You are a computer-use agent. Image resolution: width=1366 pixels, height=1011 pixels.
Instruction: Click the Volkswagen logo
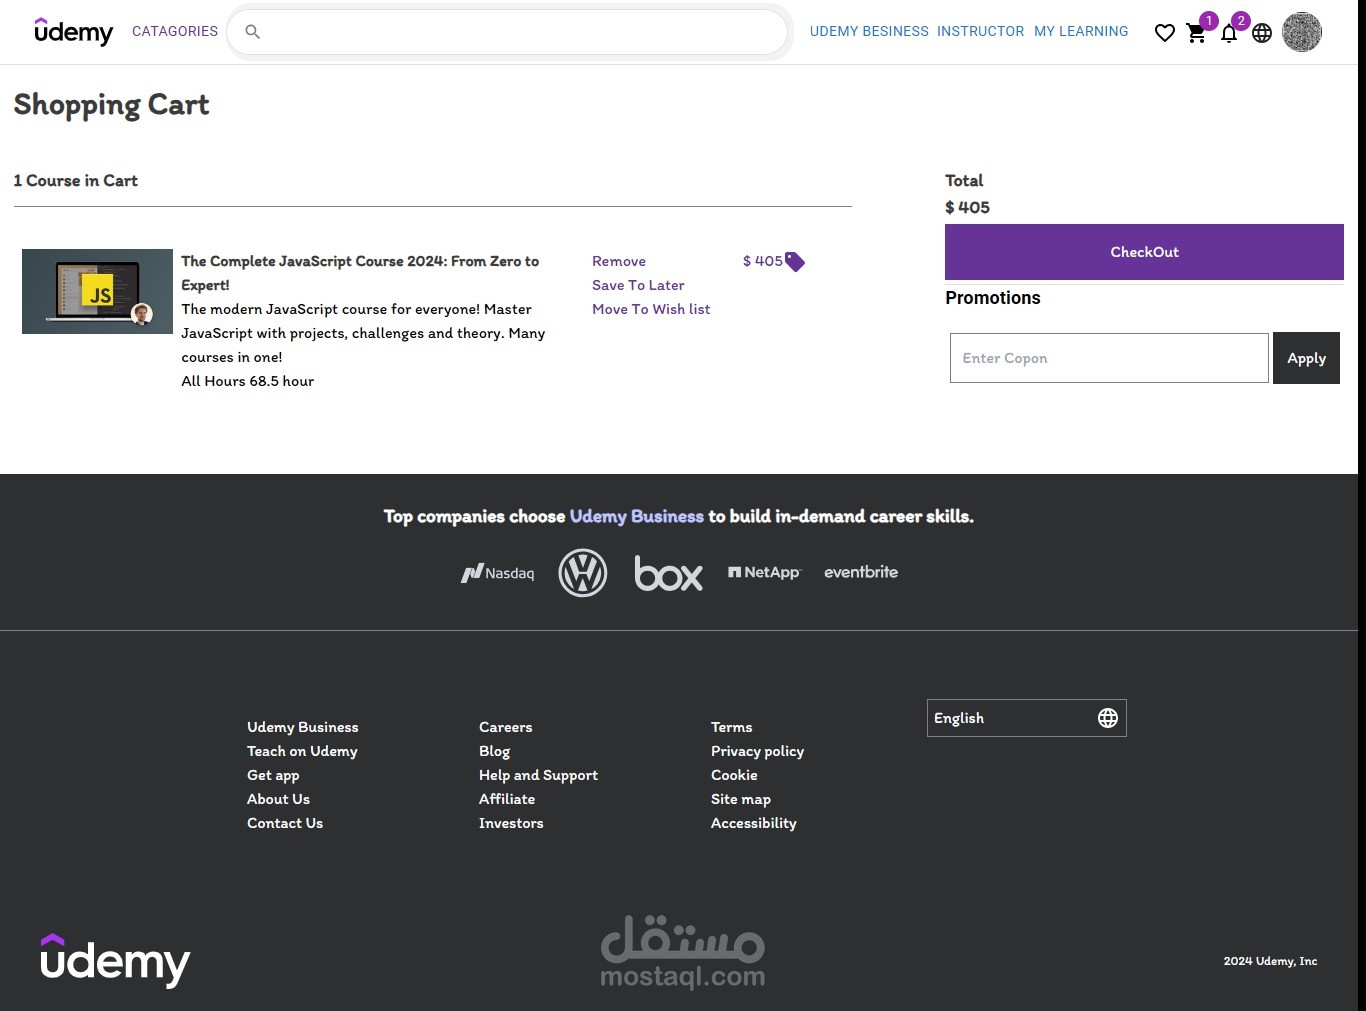[583, 573]
